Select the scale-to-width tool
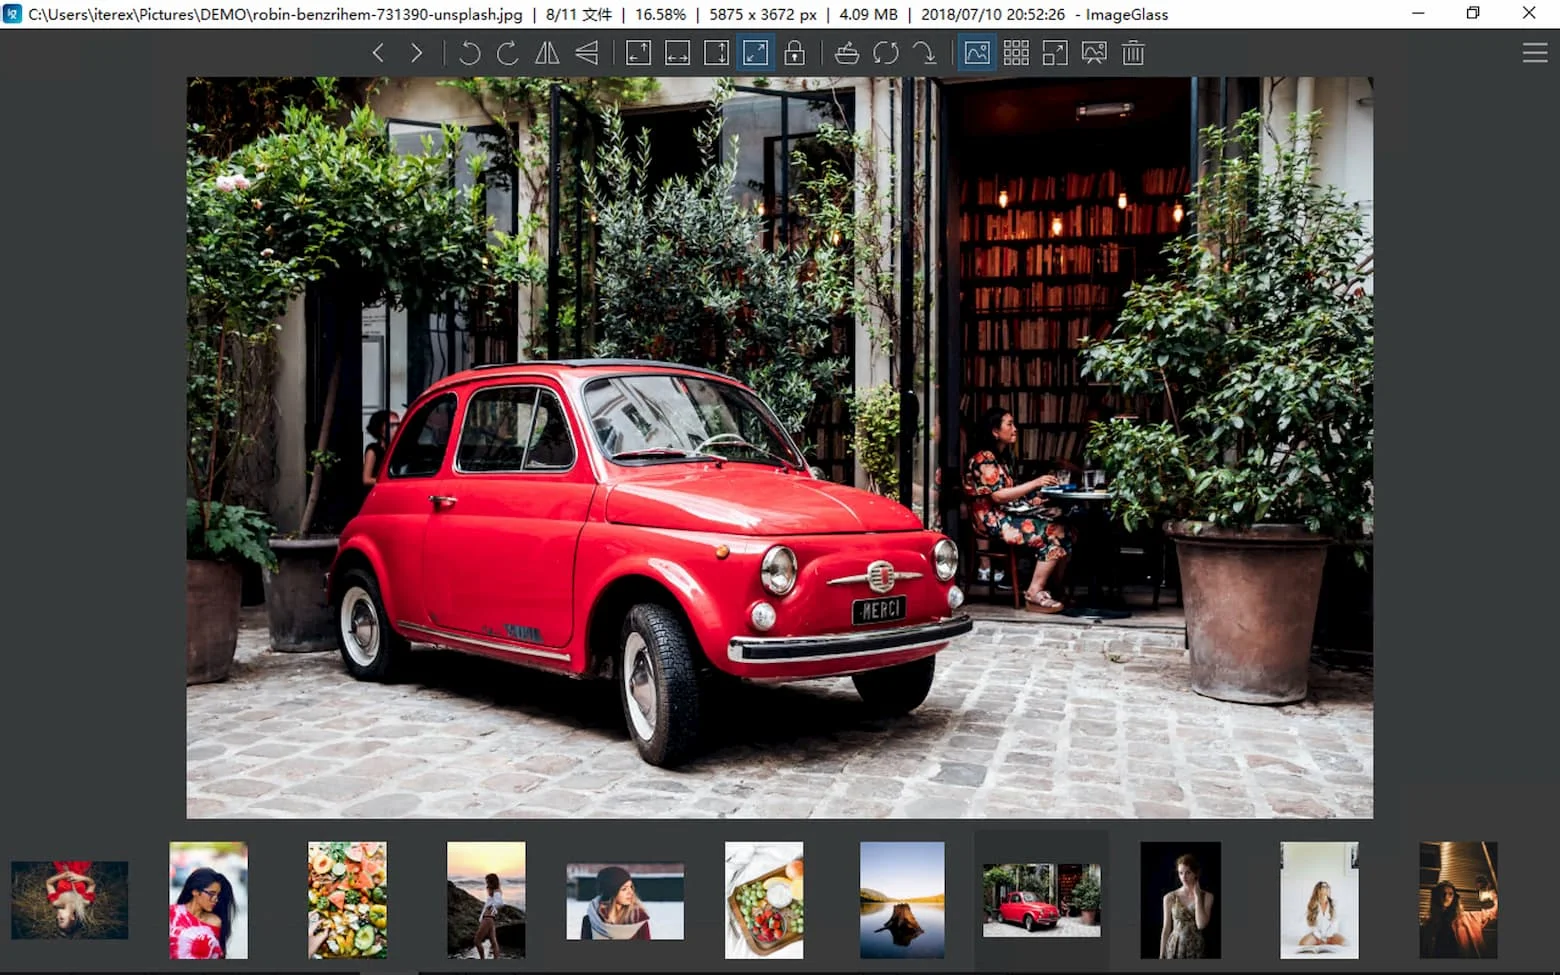 [x=678, y=53]
